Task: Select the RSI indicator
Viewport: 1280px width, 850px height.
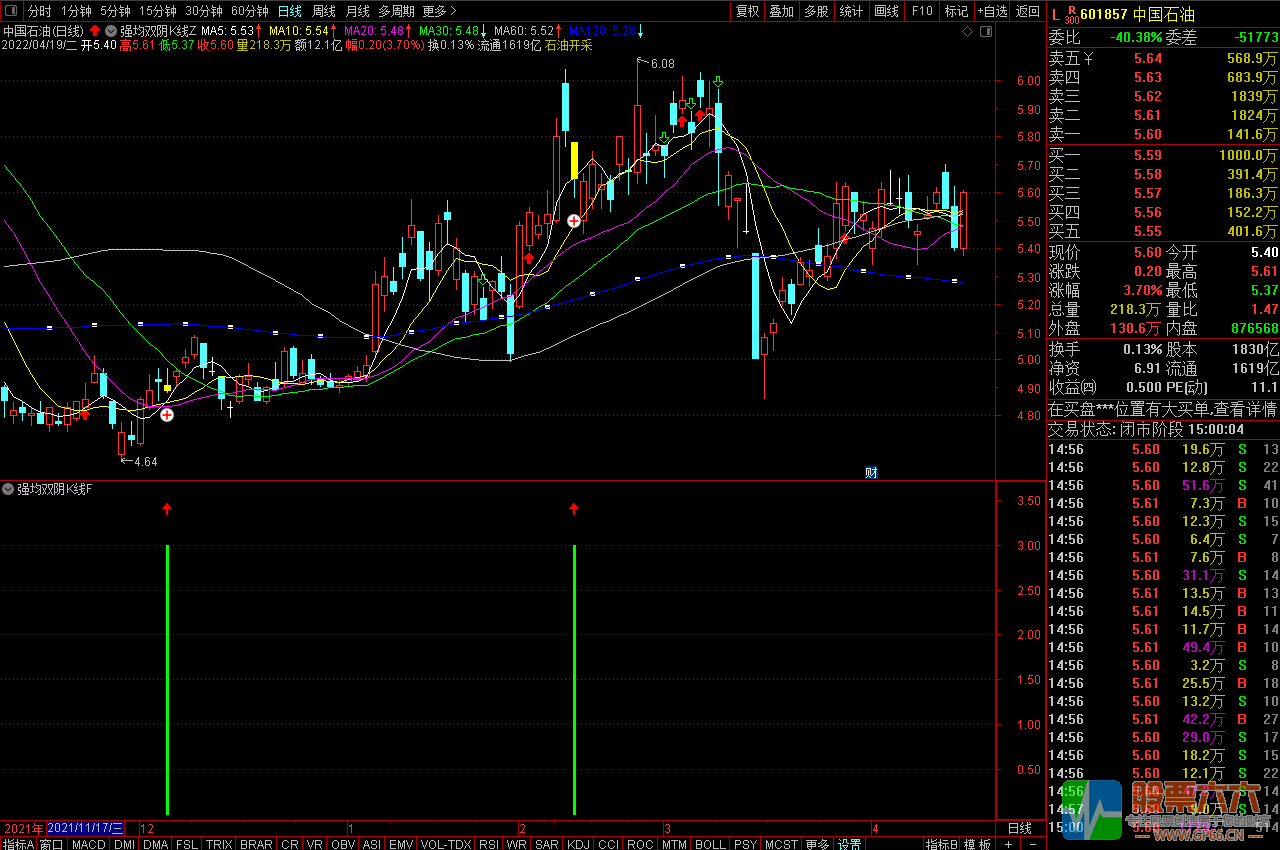Action: coord(489,844)
